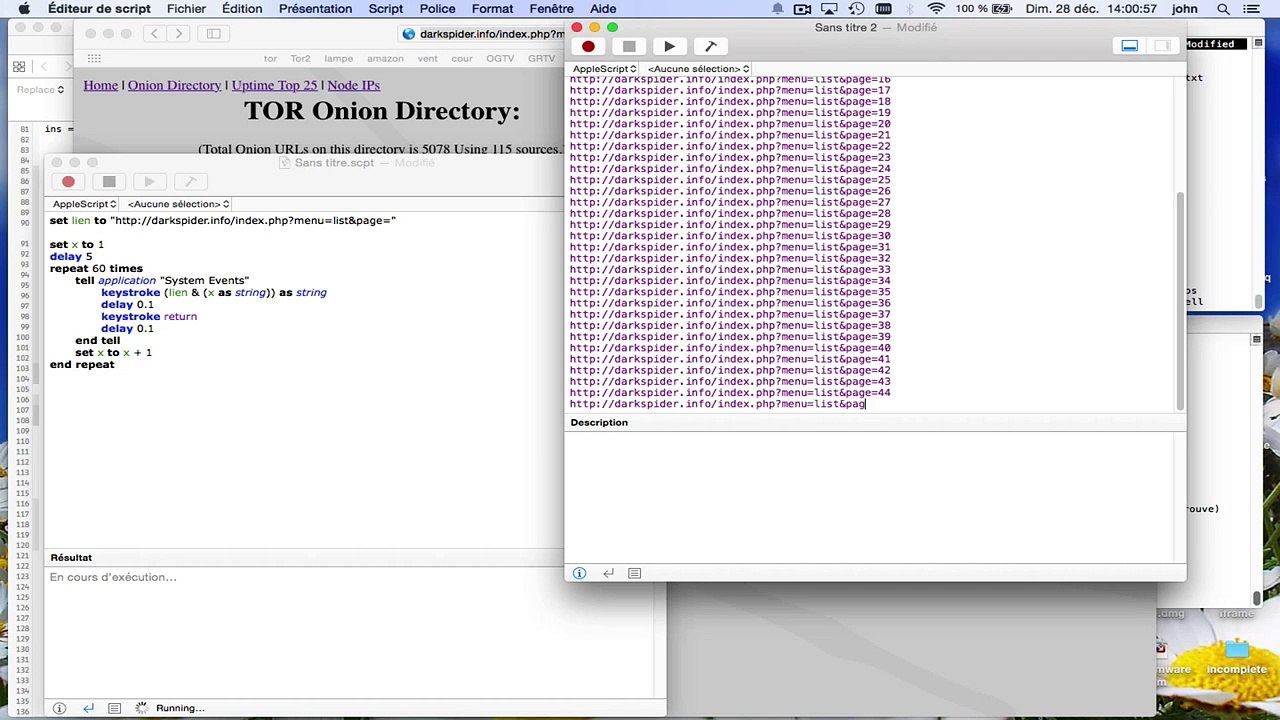The height and width of the screenshot is (720, 1280).
Task: Open the Apple menu
Action: (x=24, y=9)
